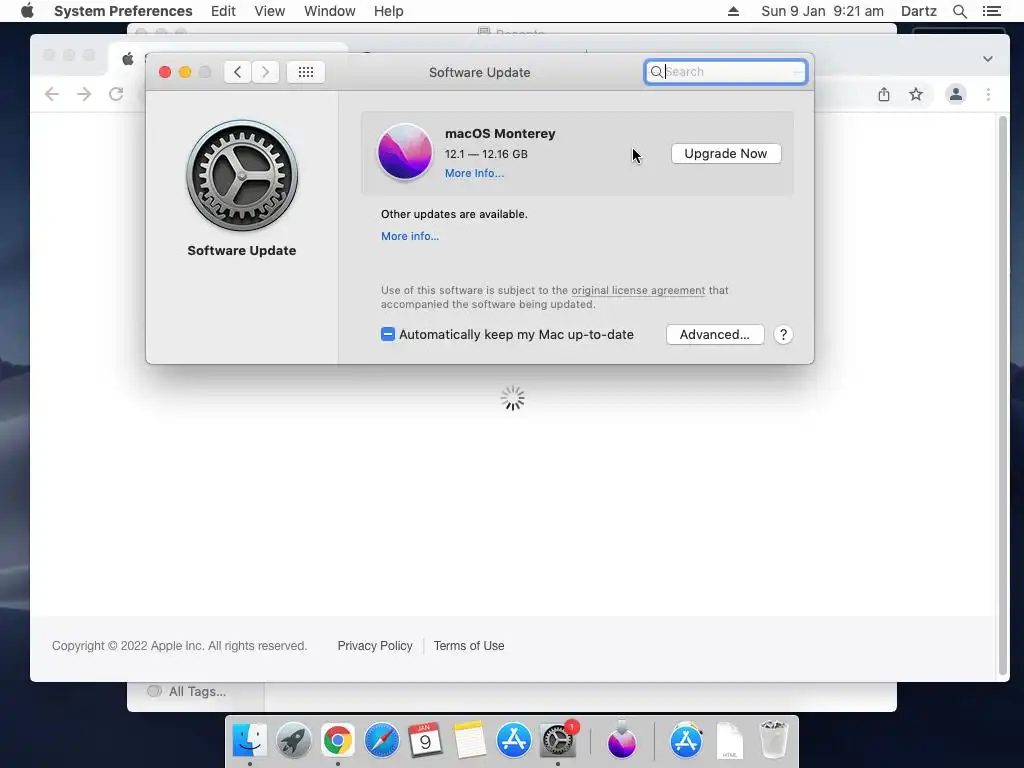Show all preferences grid

pyautogui.click(x=306, y=72)
